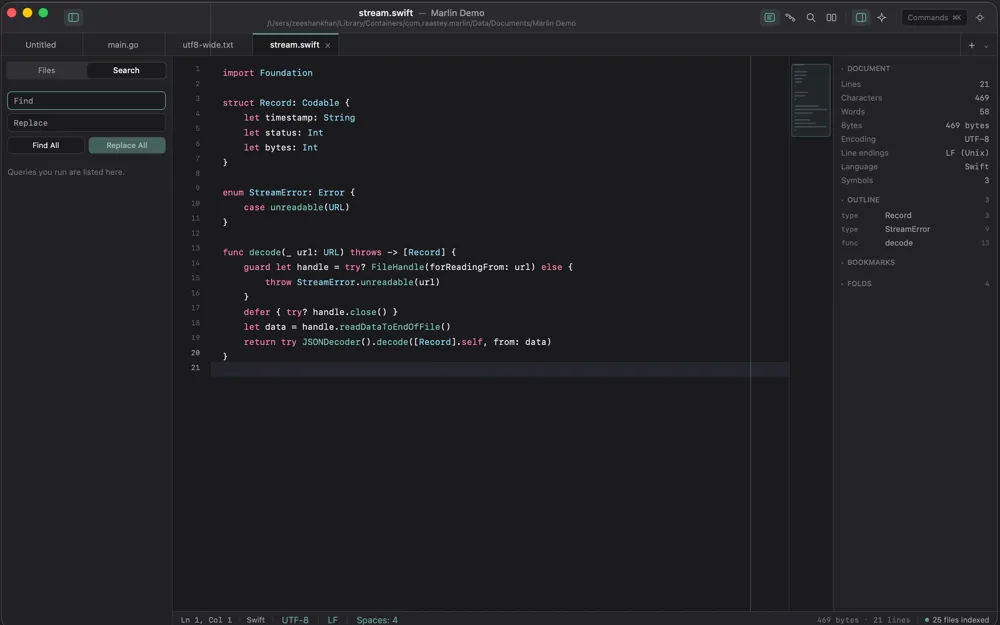Click the Encoding UTF-8 value in inspector
This screenshot has height=625, width=1000.
(x=976, y=139)
